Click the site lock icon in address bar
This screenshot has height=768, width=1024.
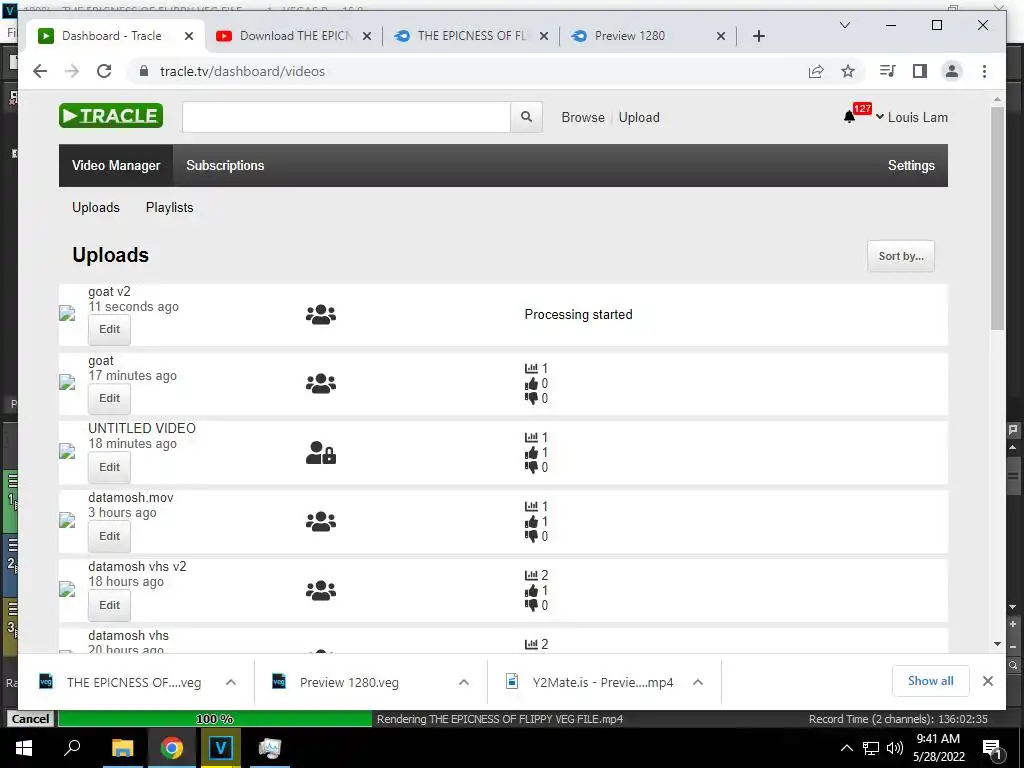144,71
